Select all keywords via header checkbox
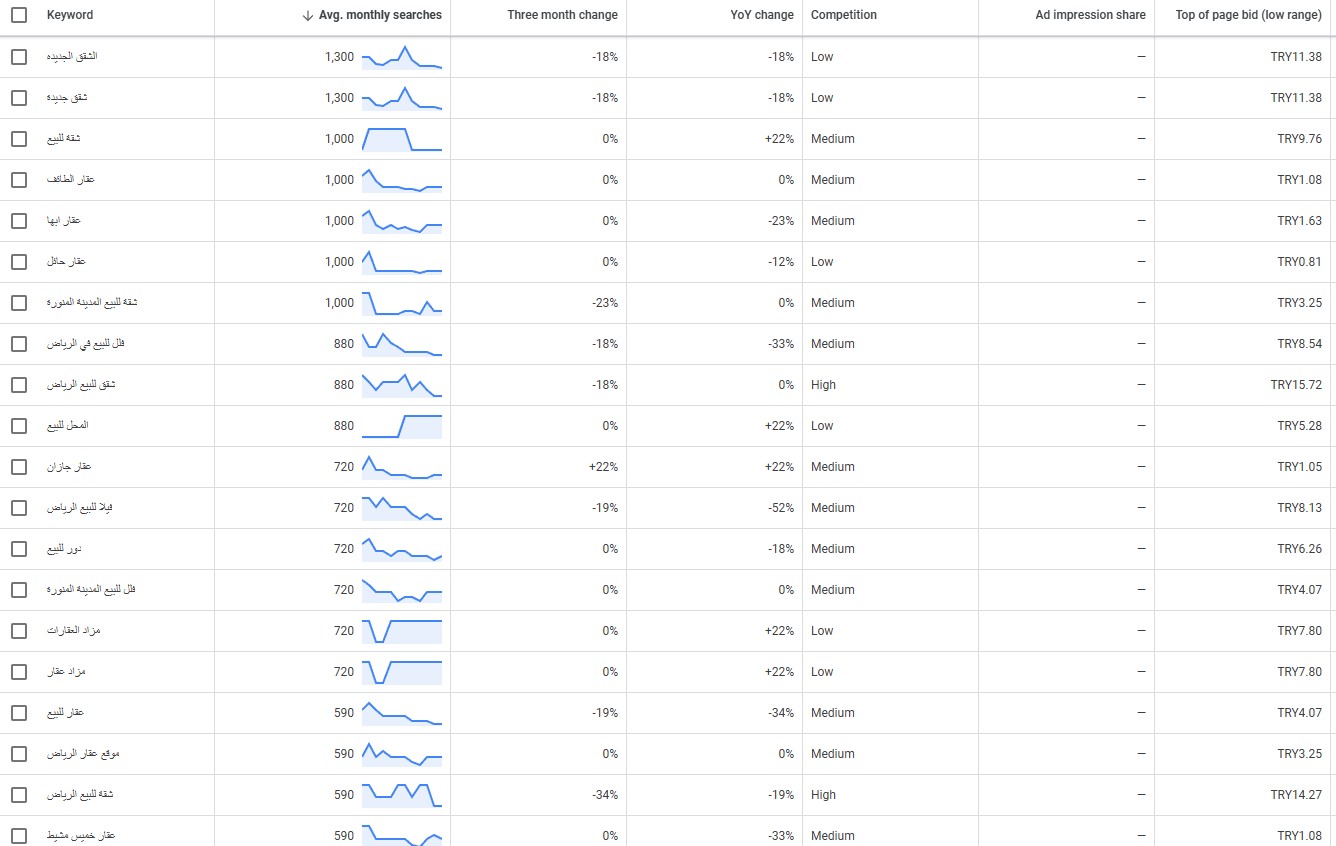Screen dimensions: 1336x846 18,15
